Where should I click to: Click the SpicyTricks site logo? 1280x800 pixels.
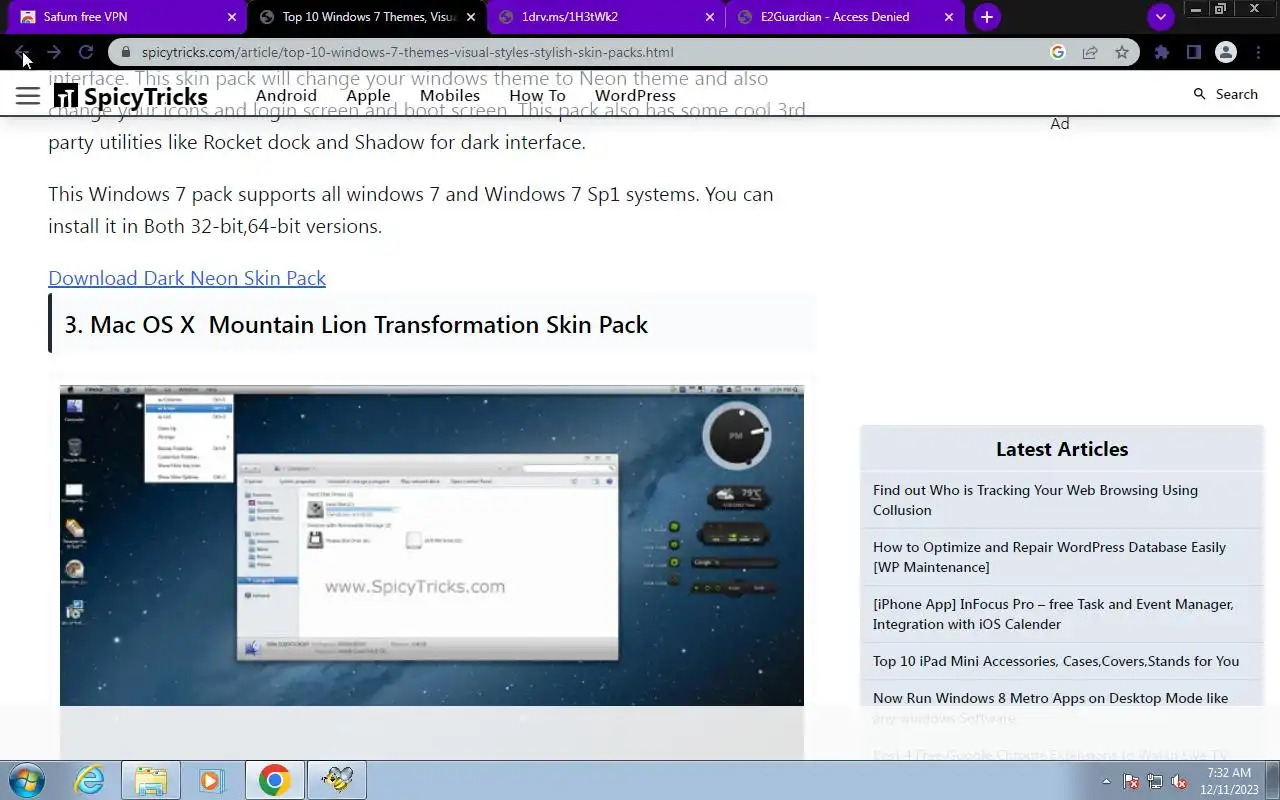131,96
